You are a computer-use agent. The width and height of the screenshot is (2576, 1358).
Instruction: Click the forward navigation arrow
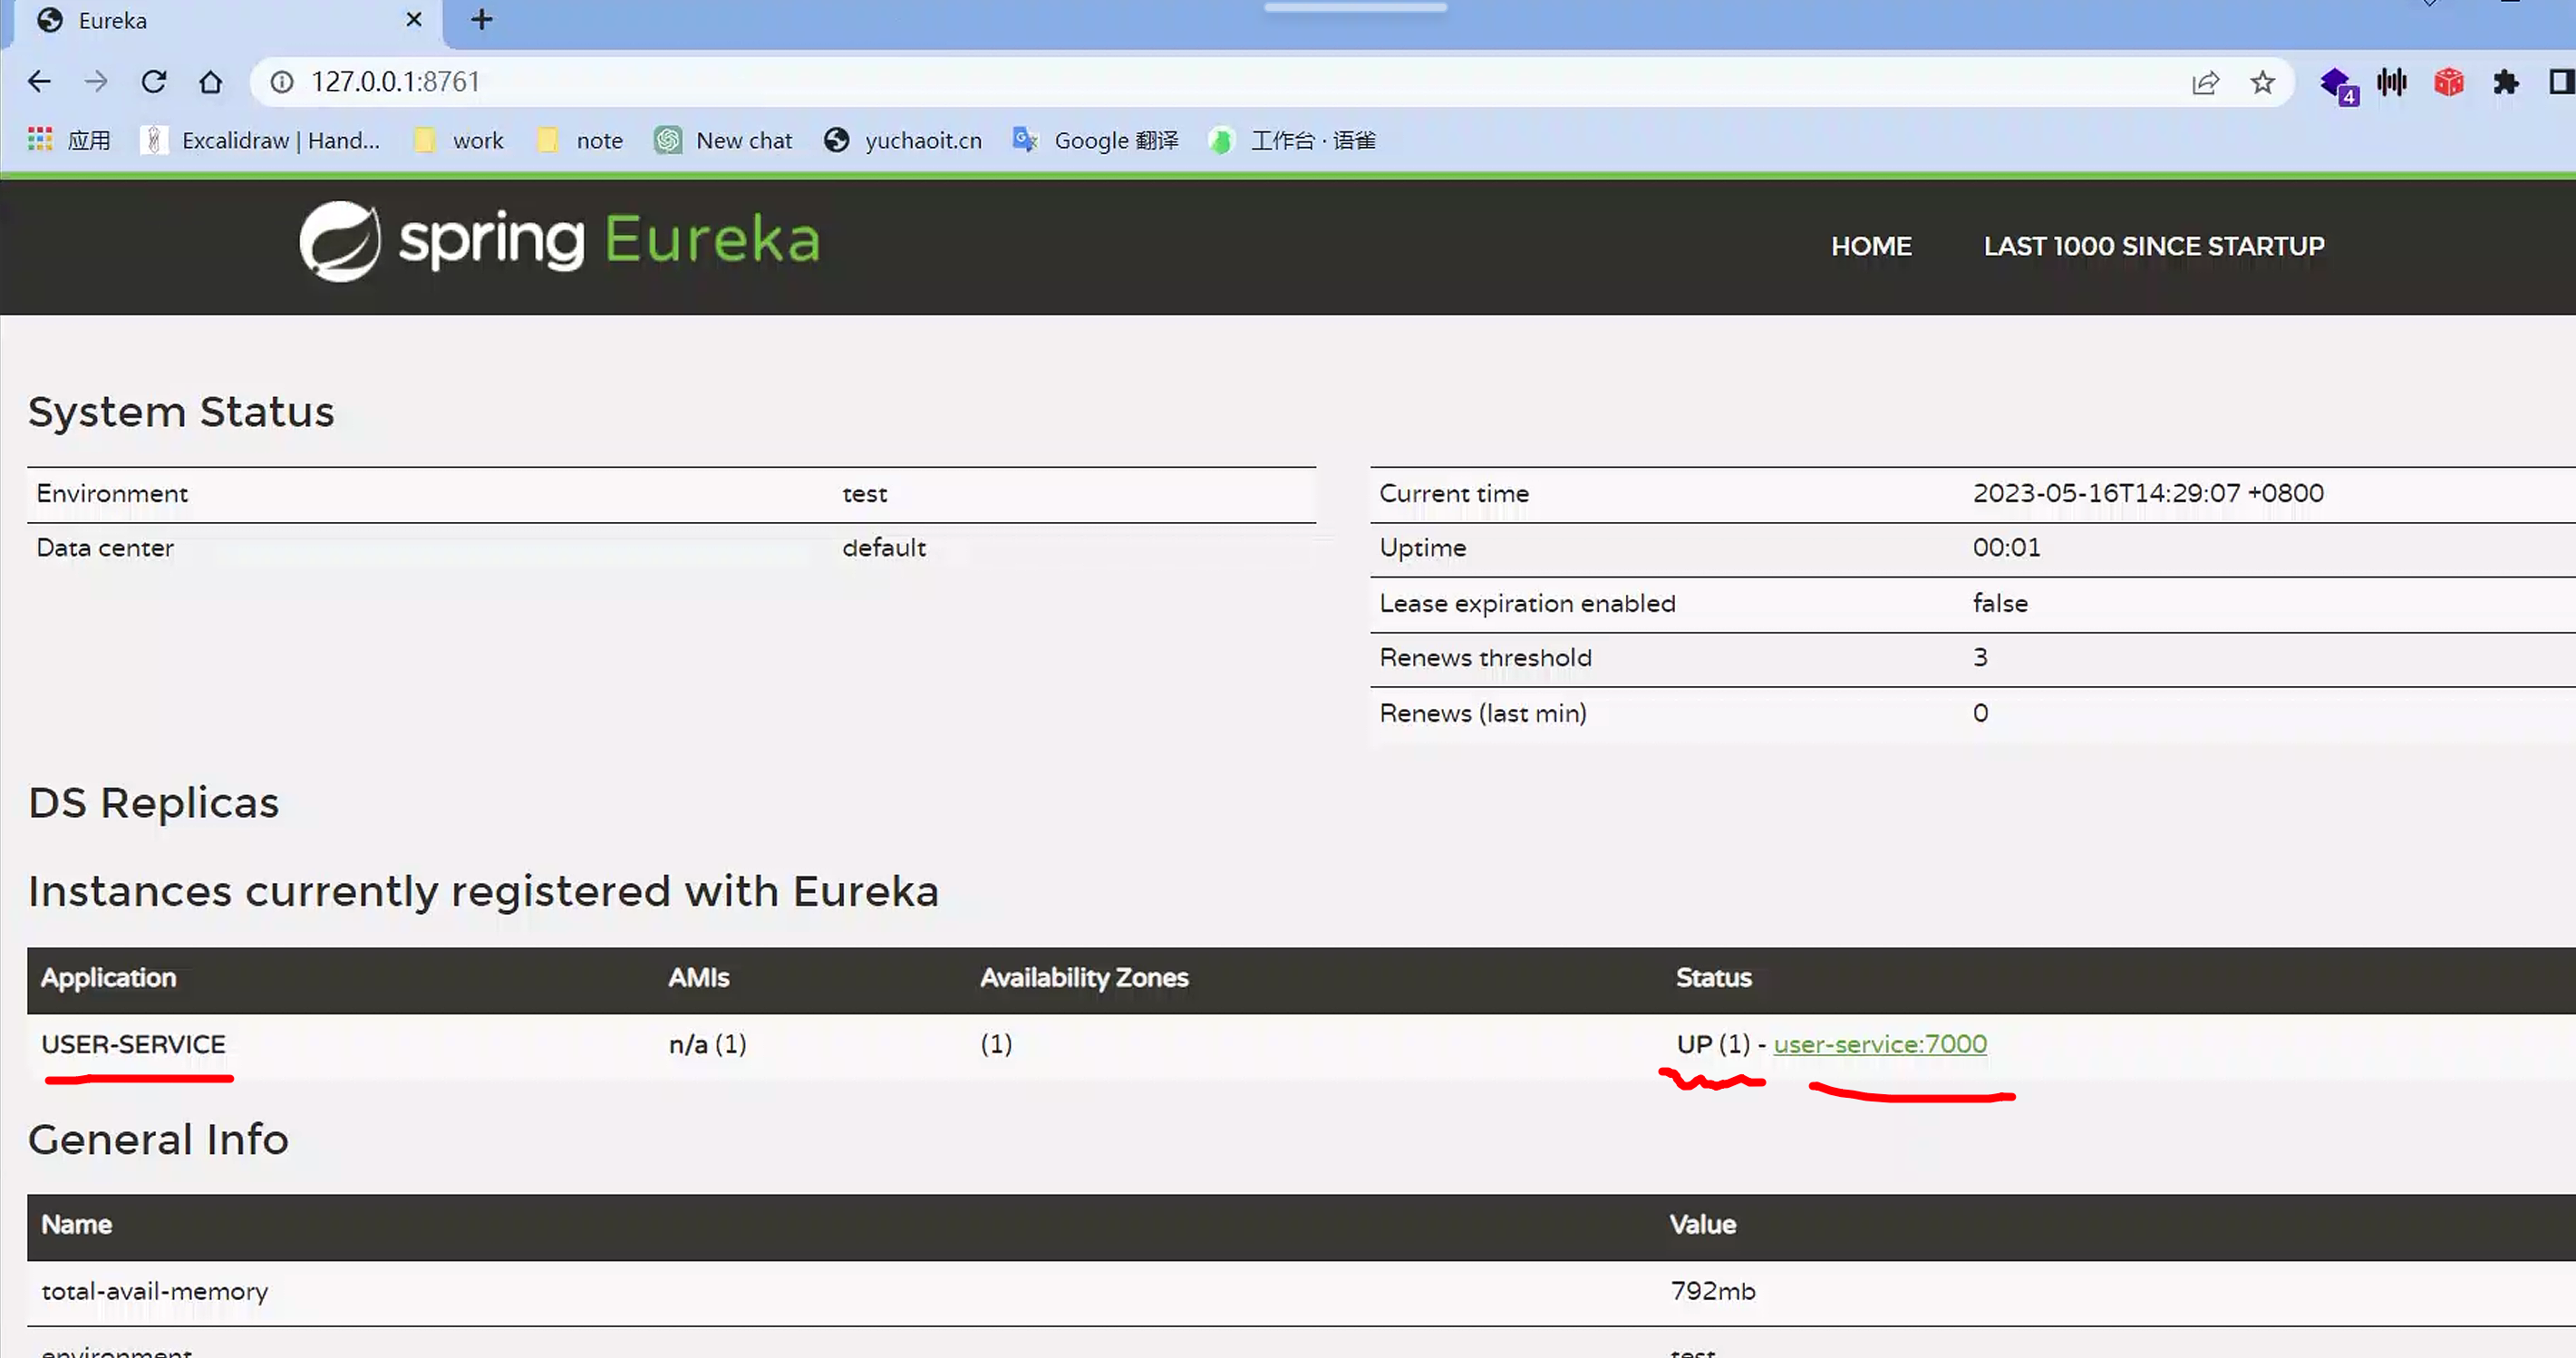(x=96, y=82)
